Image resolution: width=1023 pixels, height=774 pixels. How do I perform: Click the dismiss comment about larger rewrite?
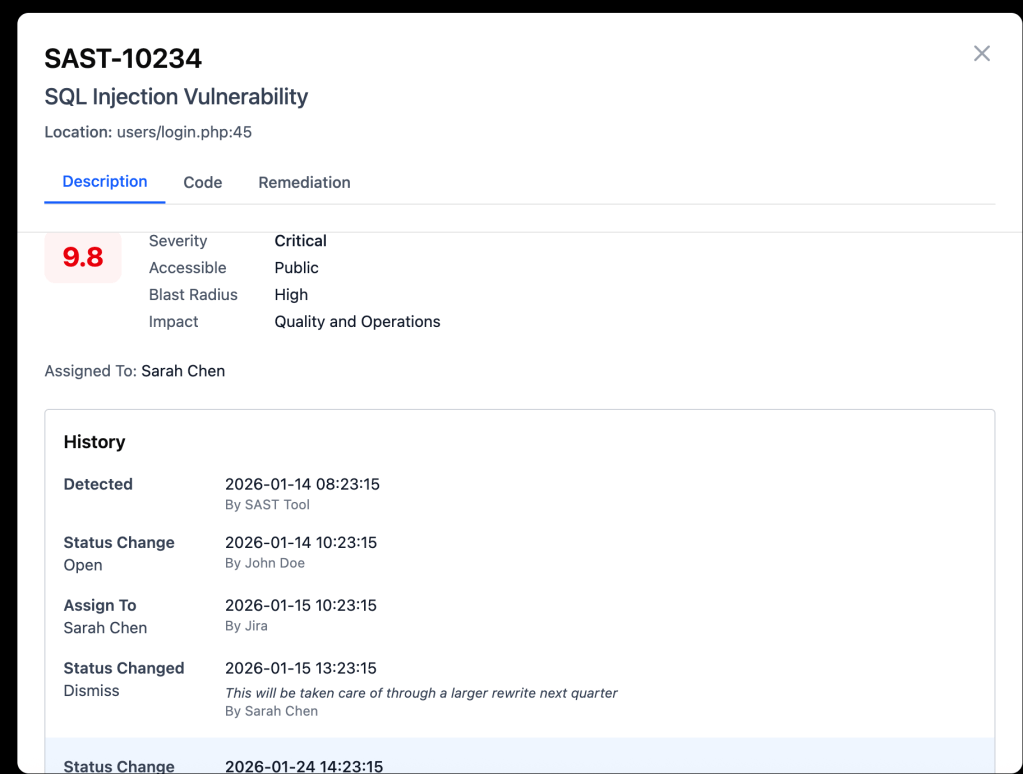(x=421, y=693)
